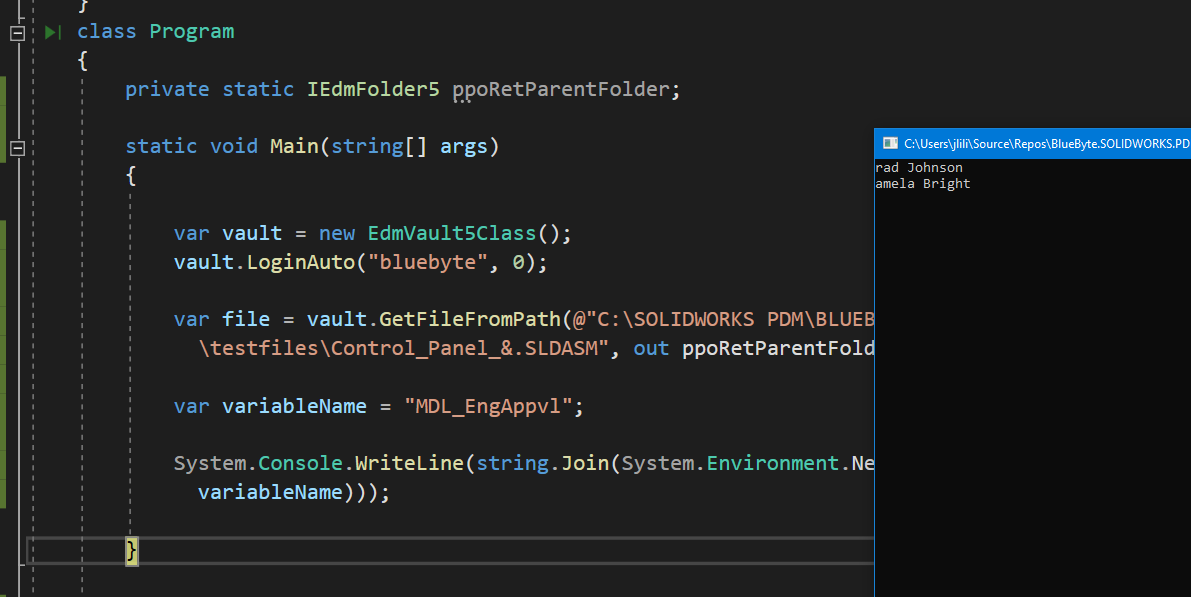Click the green run-to-click glyph beside class
Screen dimensions: 1191x597
coord(52,32)
